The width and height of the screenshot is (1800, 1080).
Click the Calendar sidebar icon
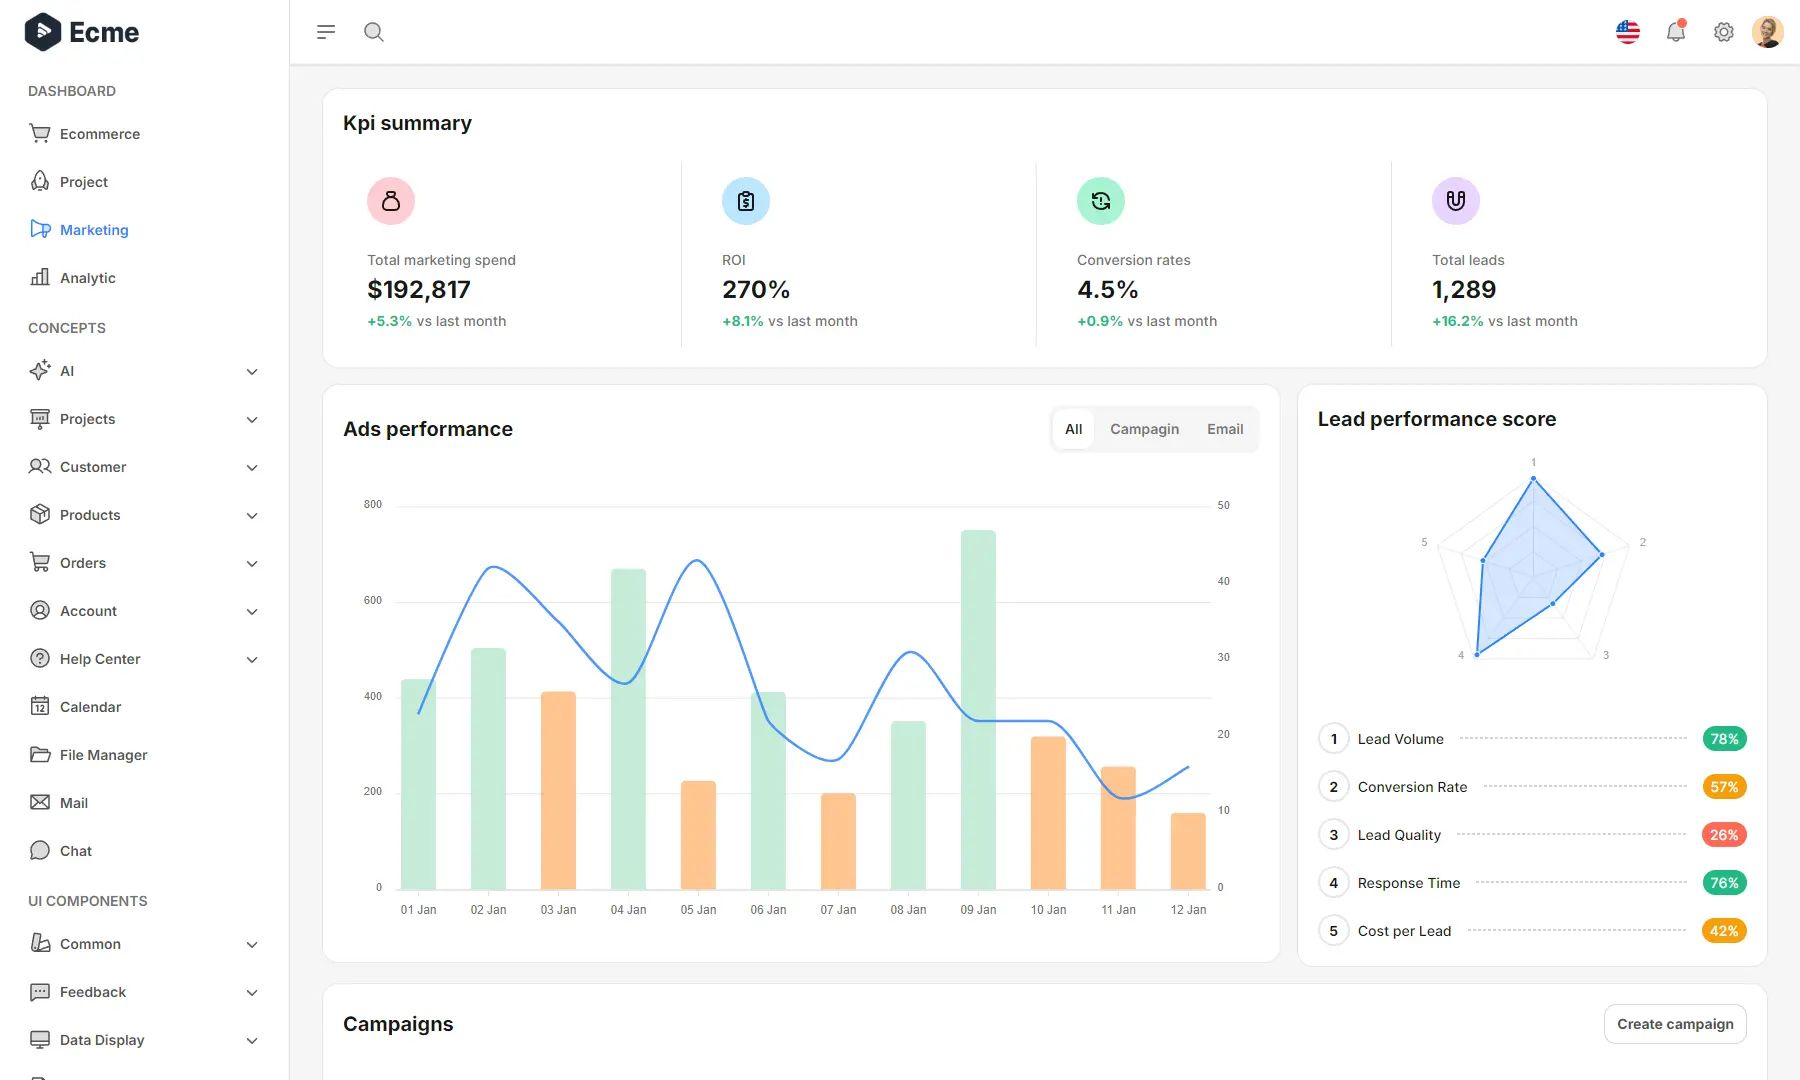(39, 706)
